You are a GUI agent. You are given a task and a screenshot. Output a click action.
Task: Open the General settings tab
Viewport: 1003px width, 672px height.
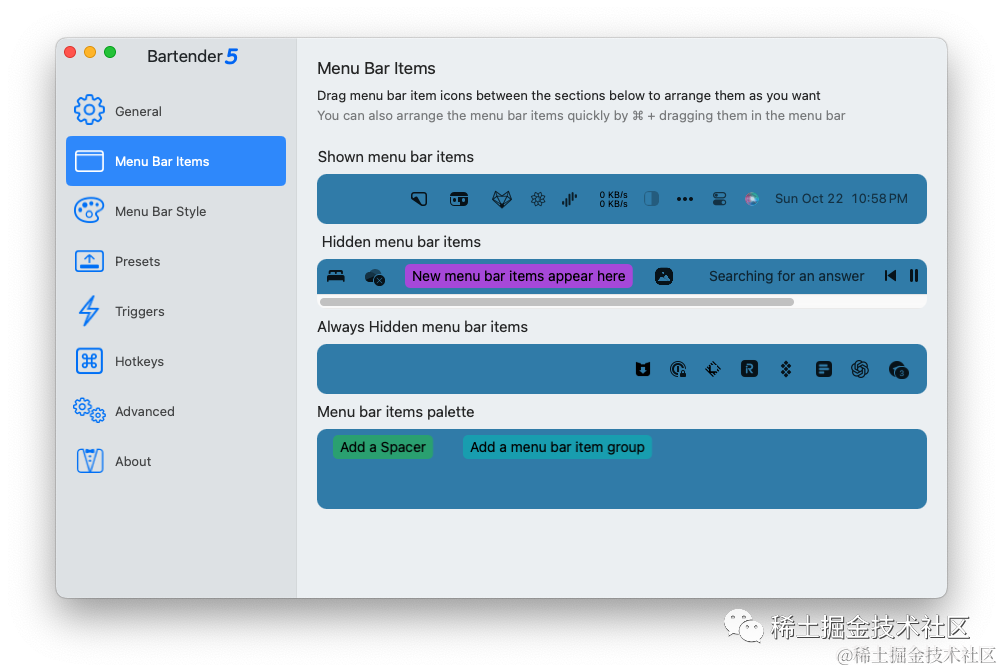(x=138, y=111)
